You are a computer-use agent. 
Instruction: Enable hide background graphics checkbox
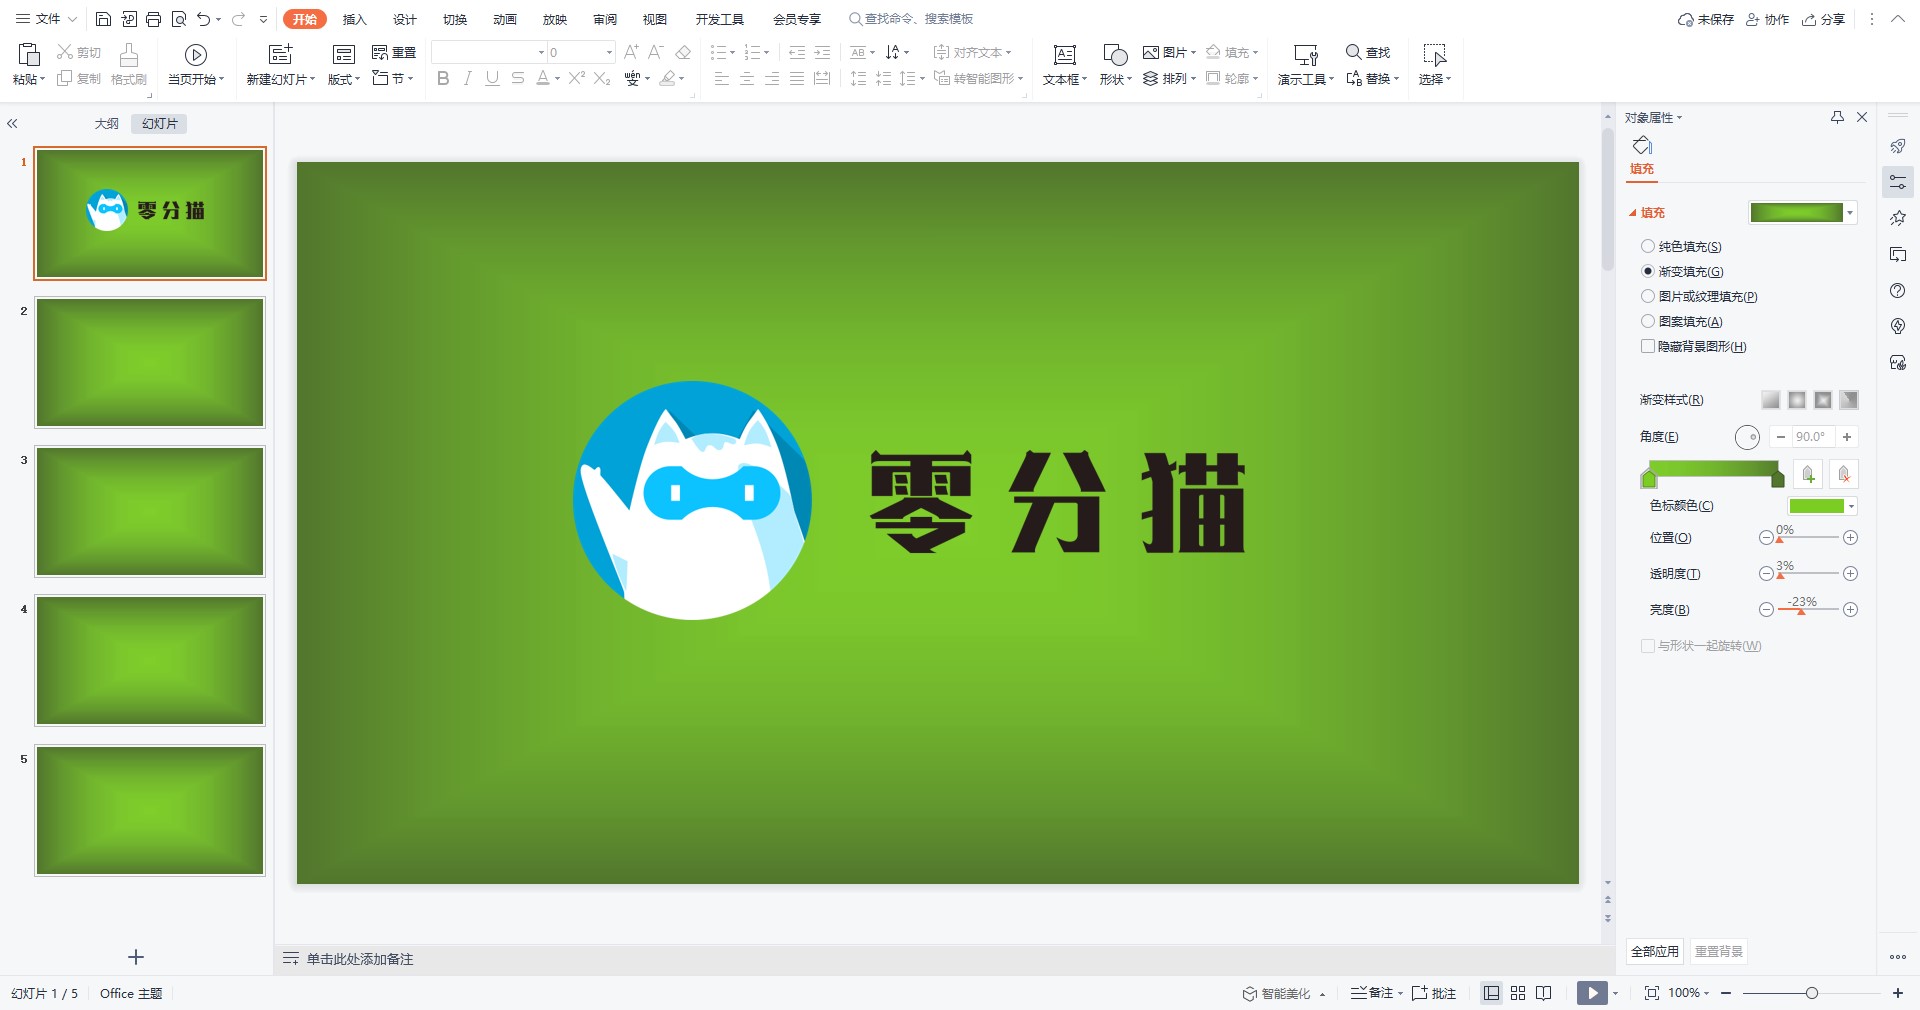point(1648,346)
